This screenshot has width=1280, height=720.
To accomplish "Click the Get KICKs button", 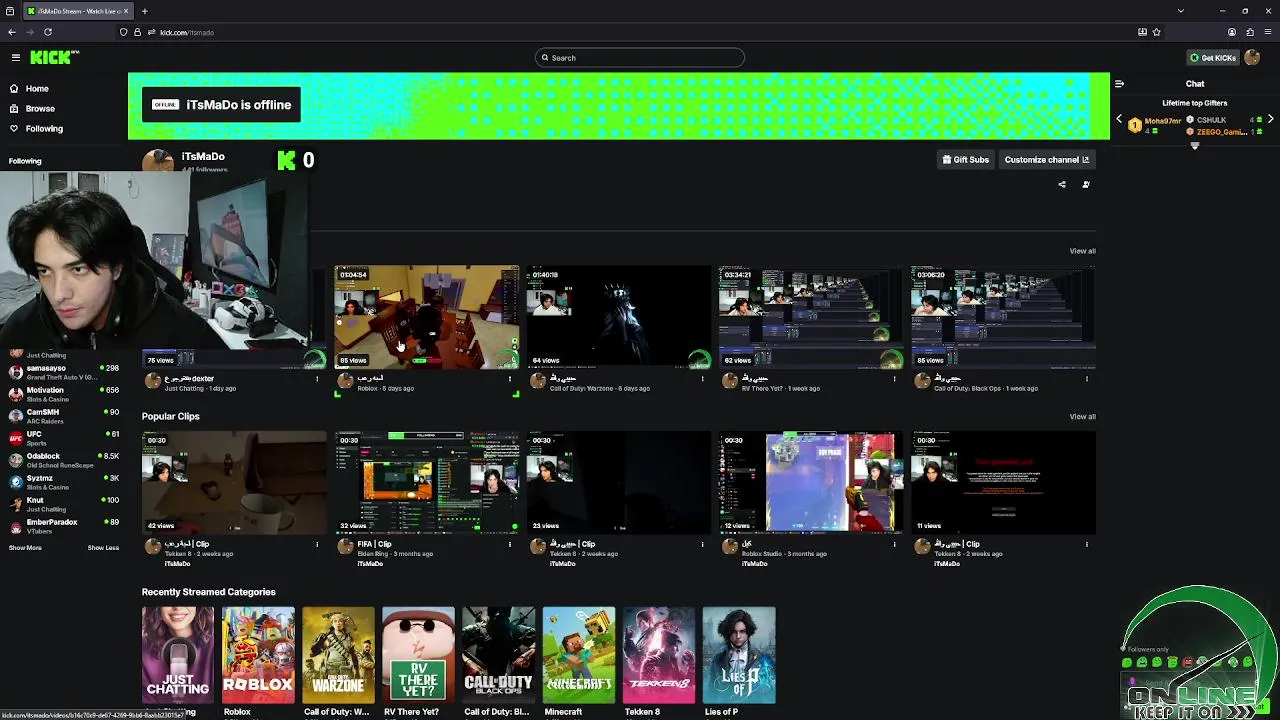I will (x=1212, y=58).
